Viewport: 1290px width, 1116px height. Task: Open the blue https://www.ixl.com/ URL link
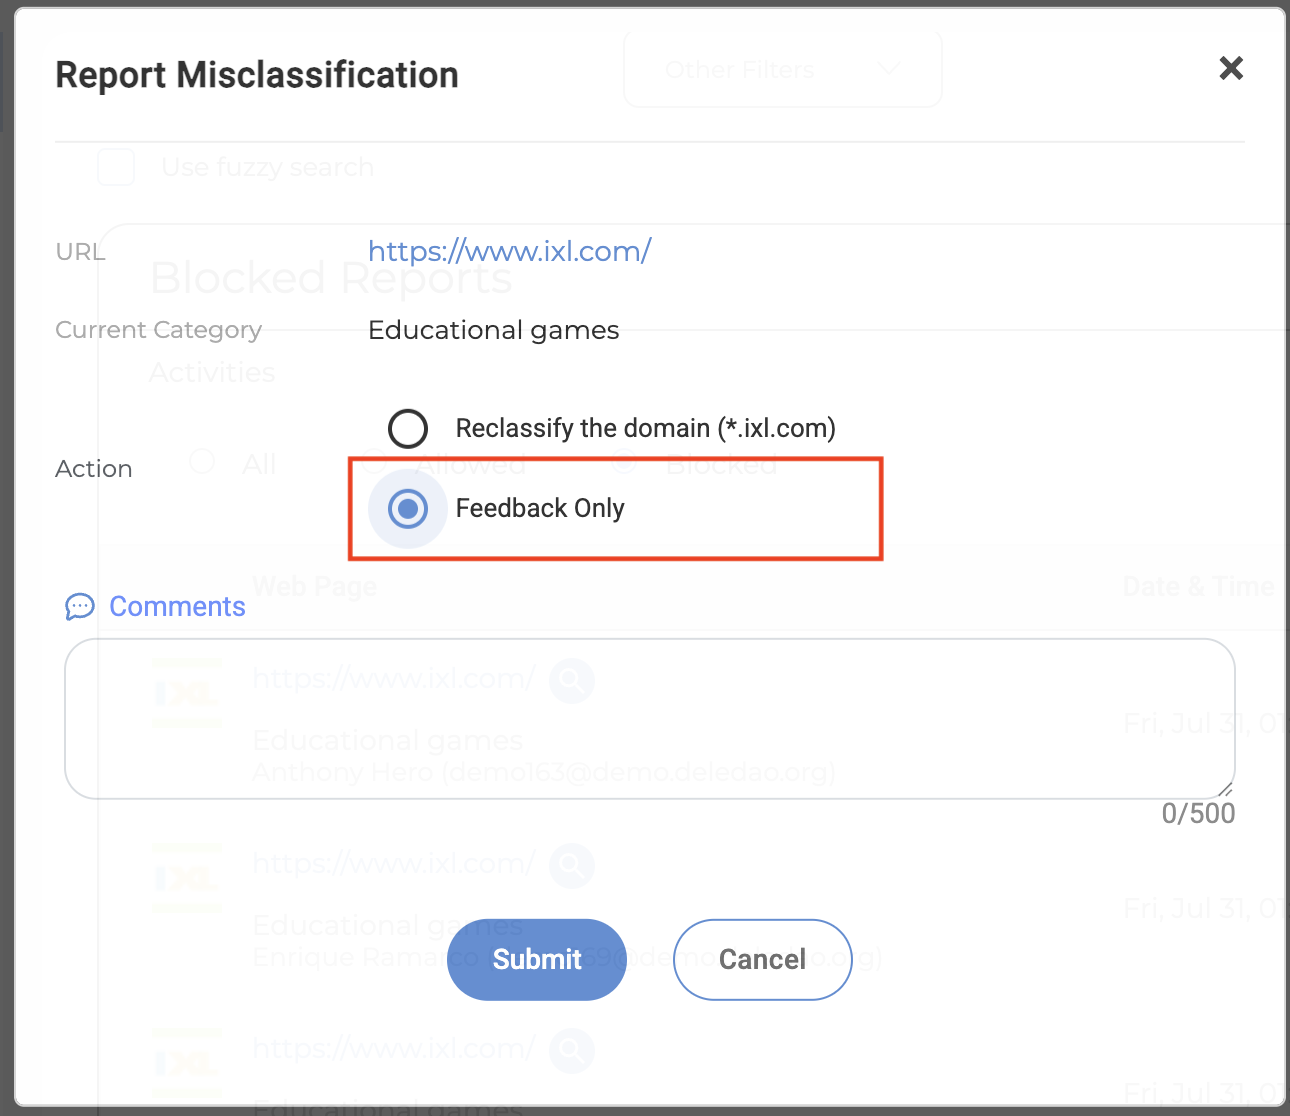[510, 251]
